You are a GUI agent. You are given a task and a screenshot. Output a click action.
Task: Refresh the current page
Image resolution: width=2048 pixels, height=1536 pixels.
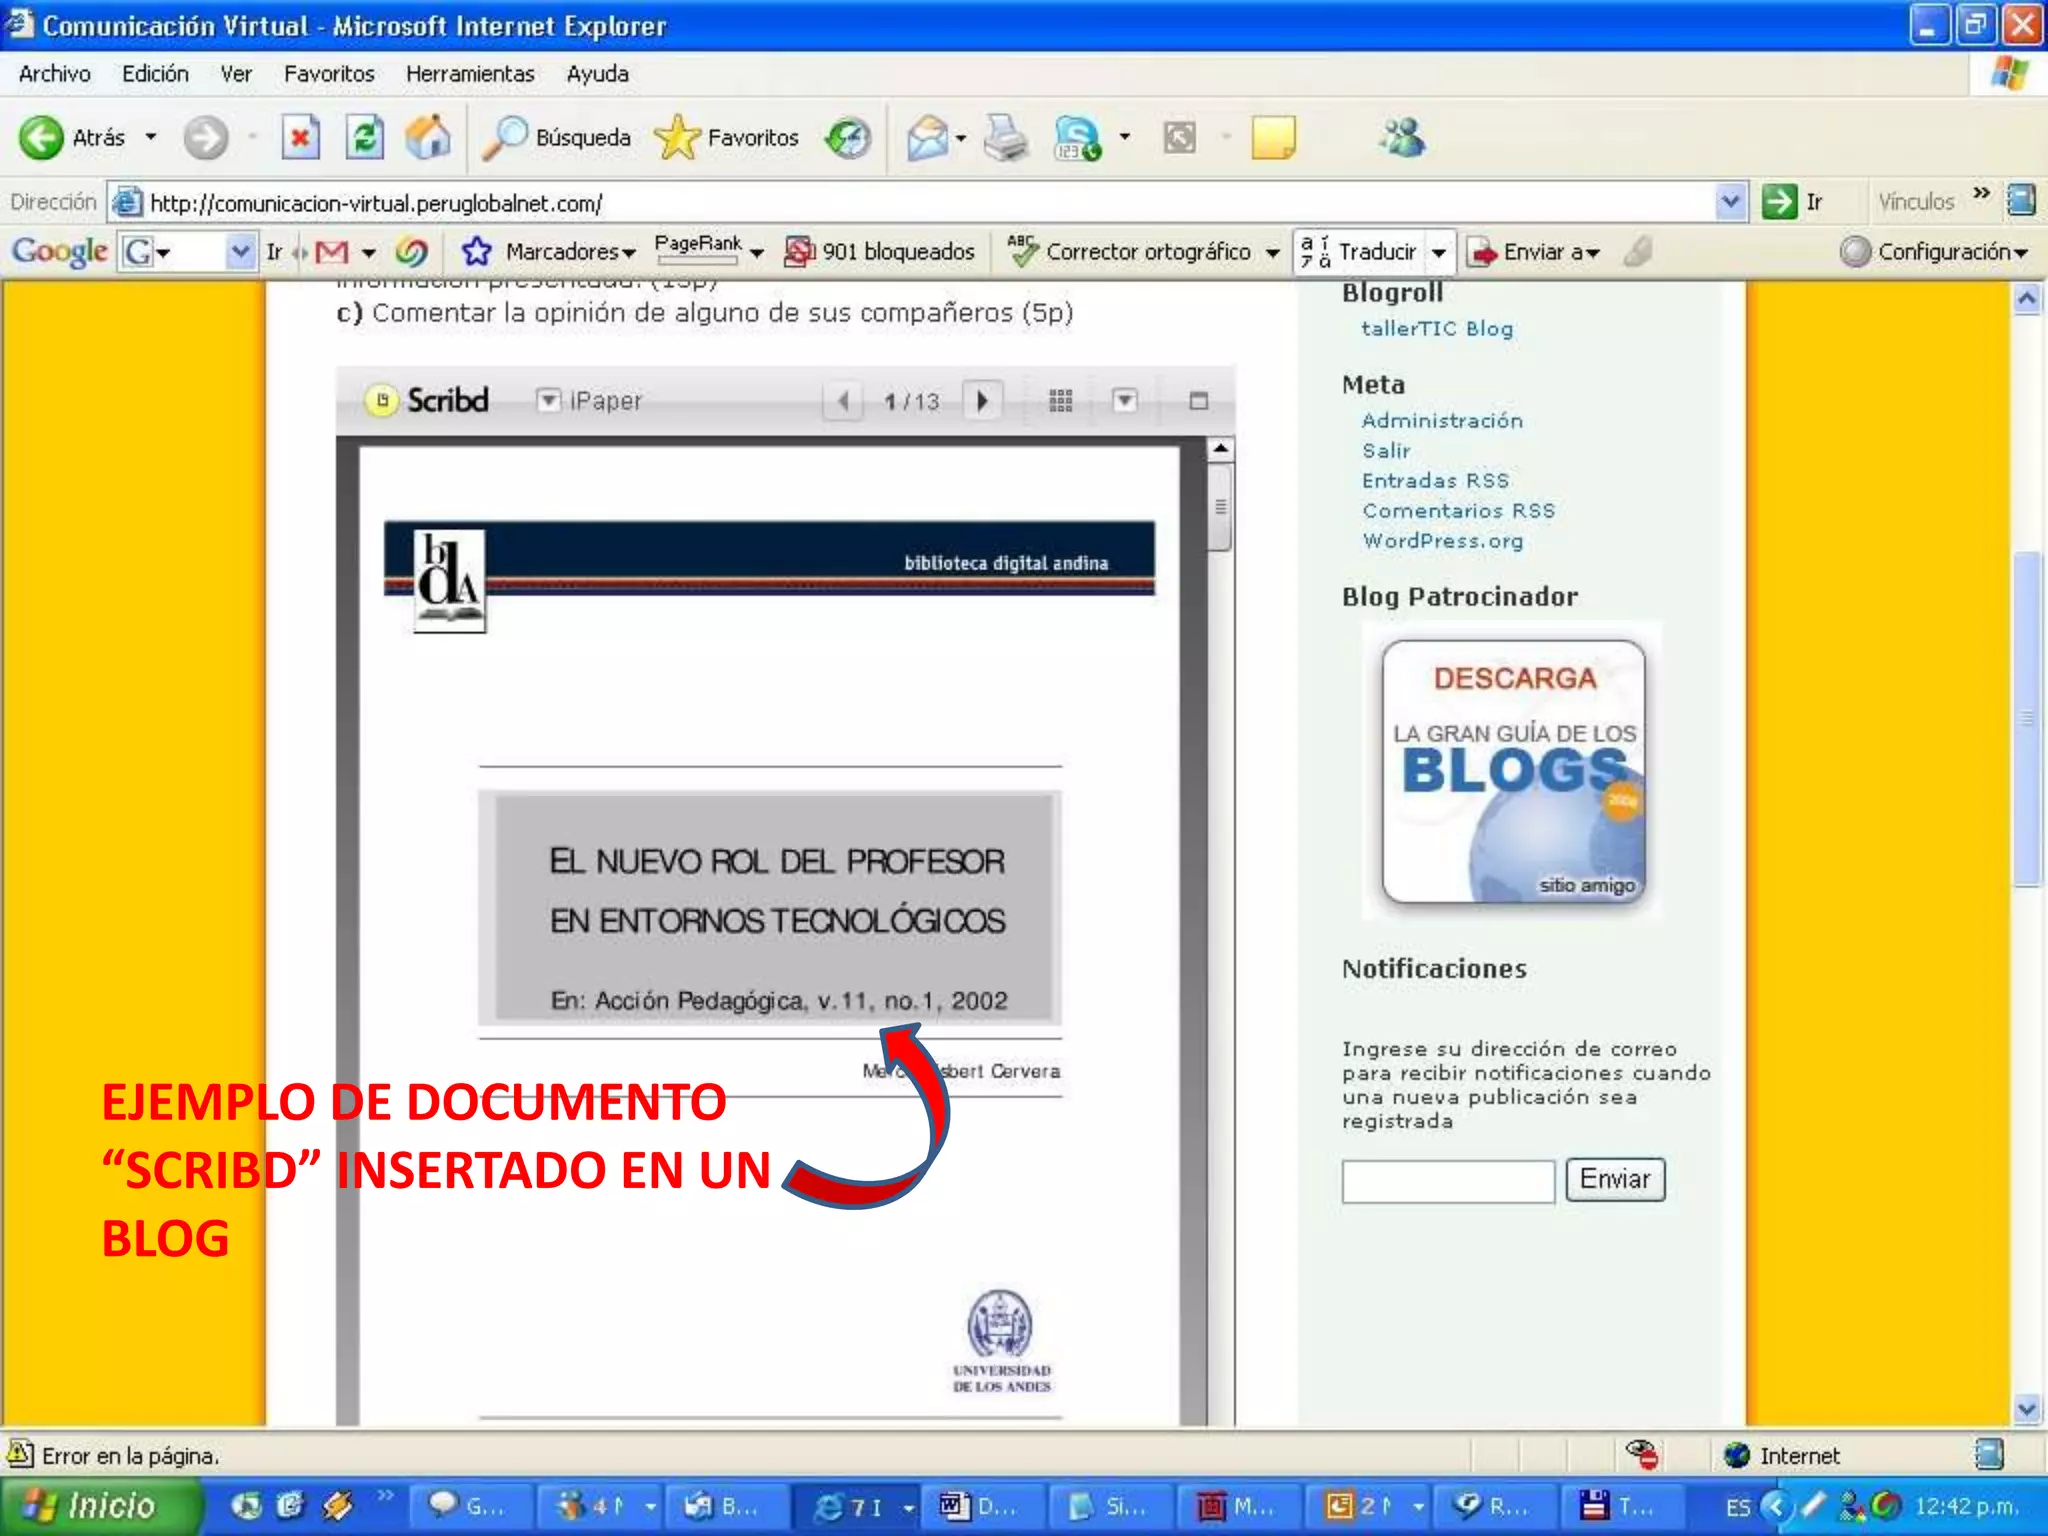coord(364,138)
